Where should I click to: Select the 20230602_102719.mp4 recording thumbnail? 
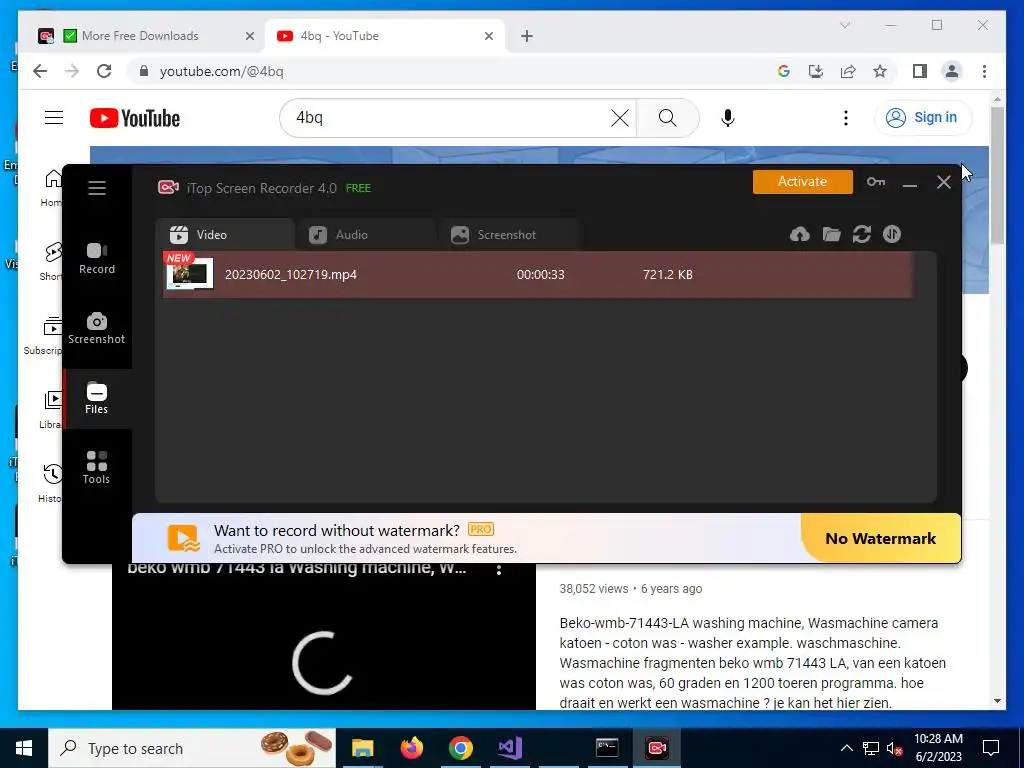(189, 274)
